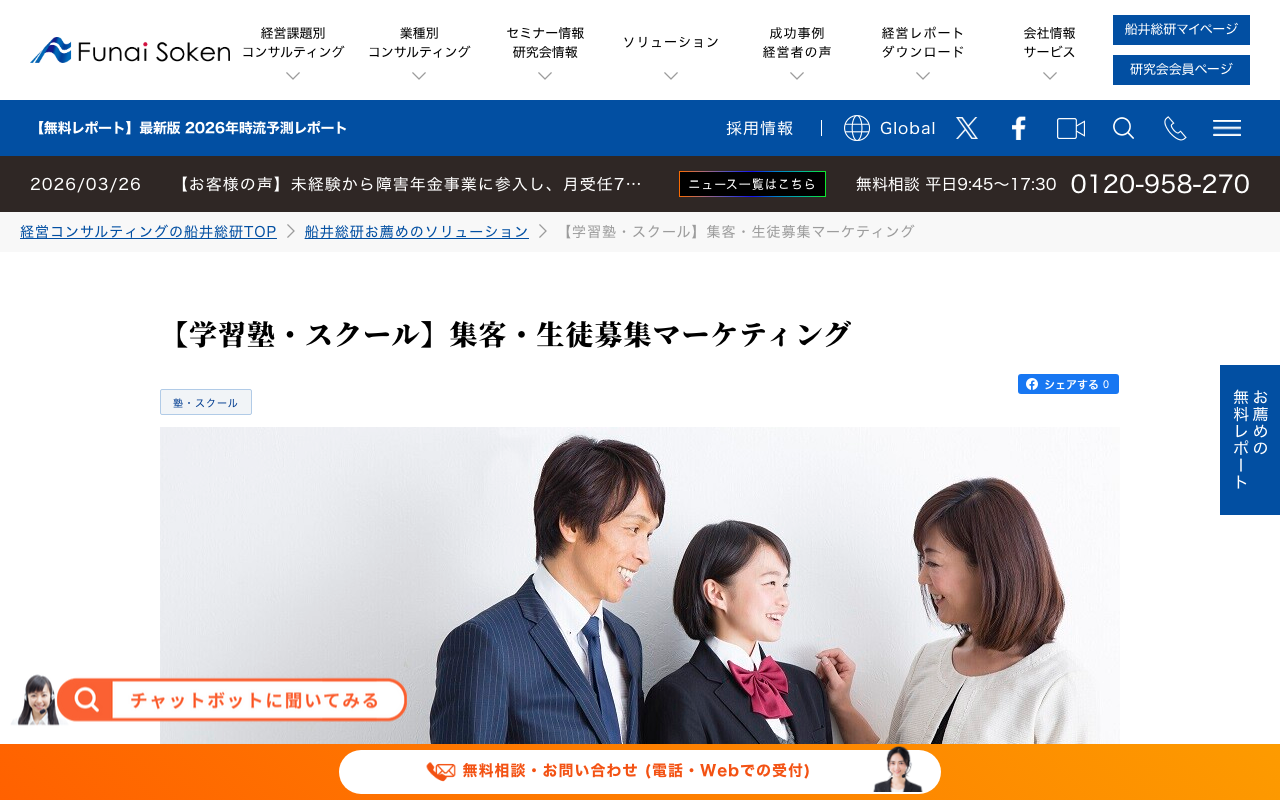Click the ニュース一覧はこちら button
1280x800 pixels.
[x=752, y=184]
